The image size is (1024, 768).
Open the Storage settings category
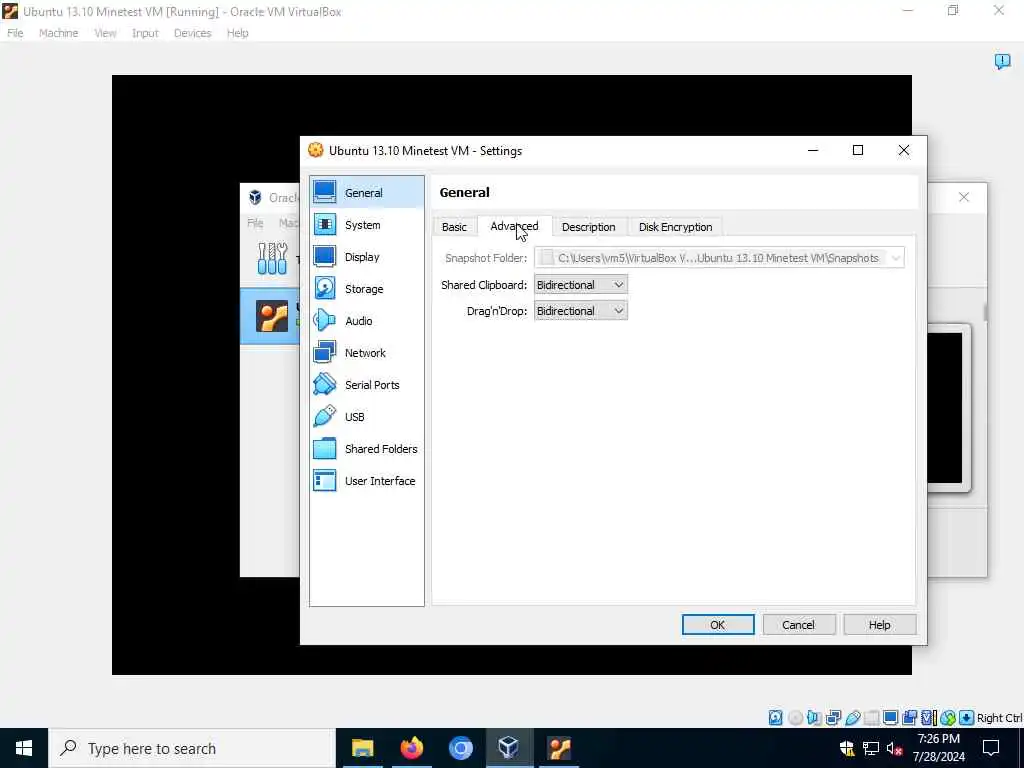[366, 289]
